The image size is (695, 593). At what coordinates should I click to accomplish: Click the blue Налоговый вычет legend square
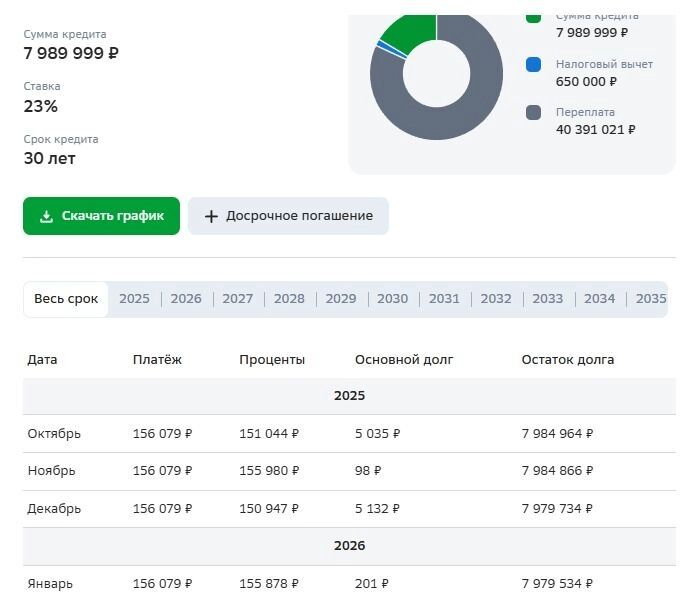534,65
